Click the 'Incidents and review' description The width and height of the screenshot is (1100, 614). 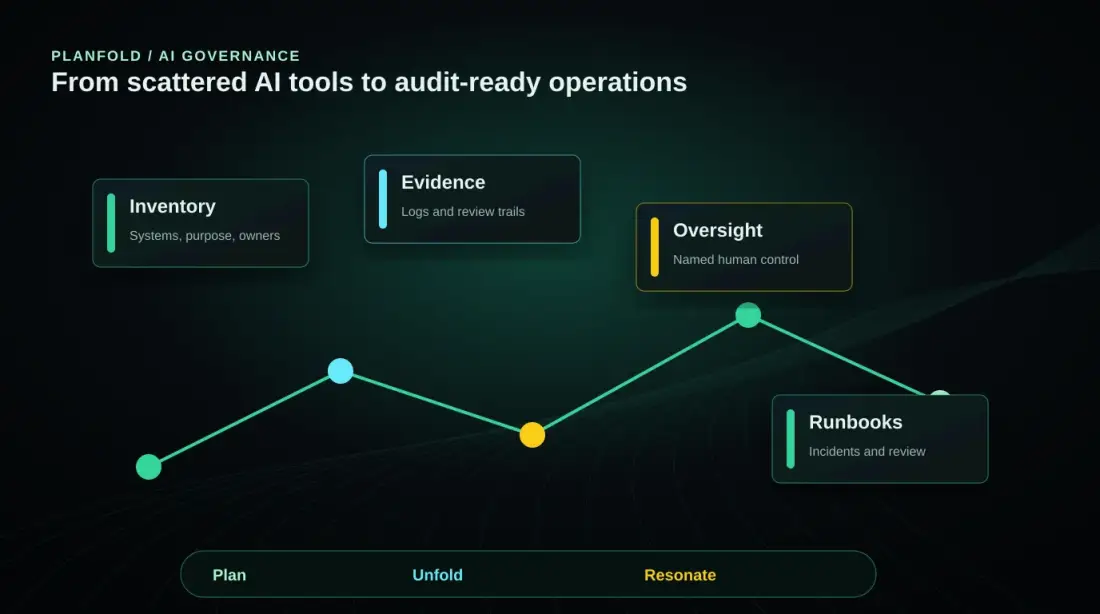[867, 451]
